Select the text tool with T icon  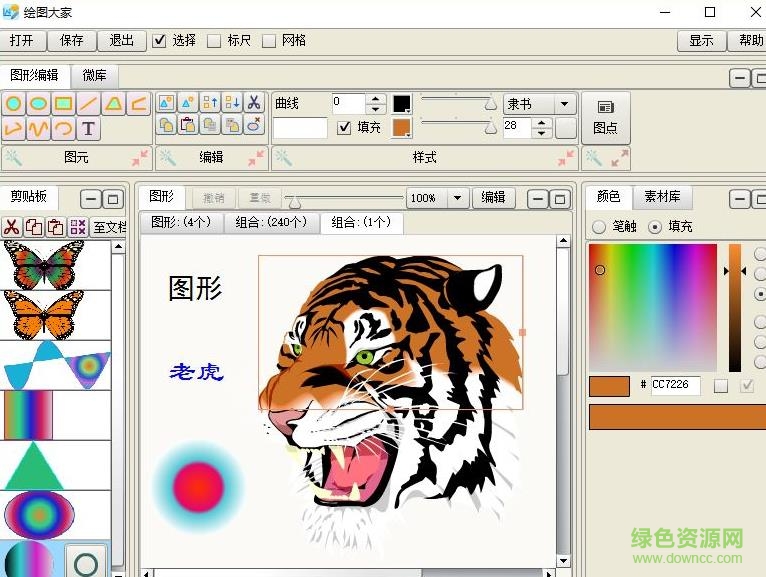click(x=89, y=128)
